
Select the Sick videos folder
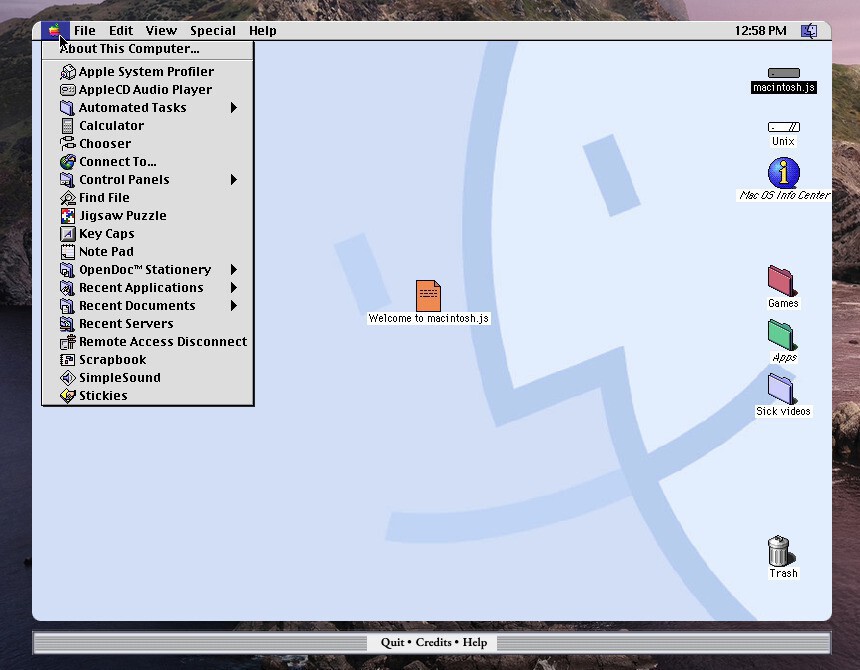click(782, 389)
